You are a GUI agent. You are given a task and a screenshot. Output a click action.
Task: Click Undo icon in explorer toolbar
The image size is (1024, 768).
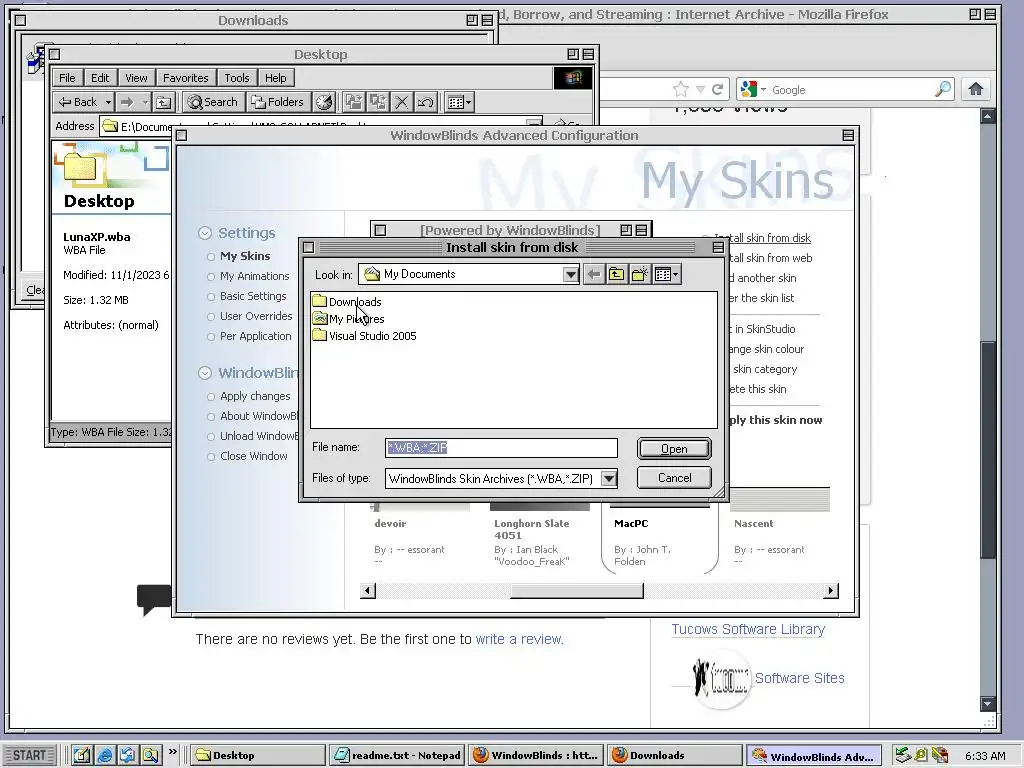pyautogui.click(x=426, y=102)
